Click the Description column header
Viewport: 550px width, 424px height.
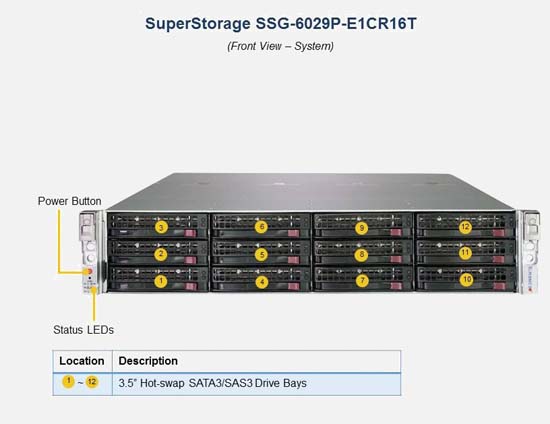pos(148,361)
